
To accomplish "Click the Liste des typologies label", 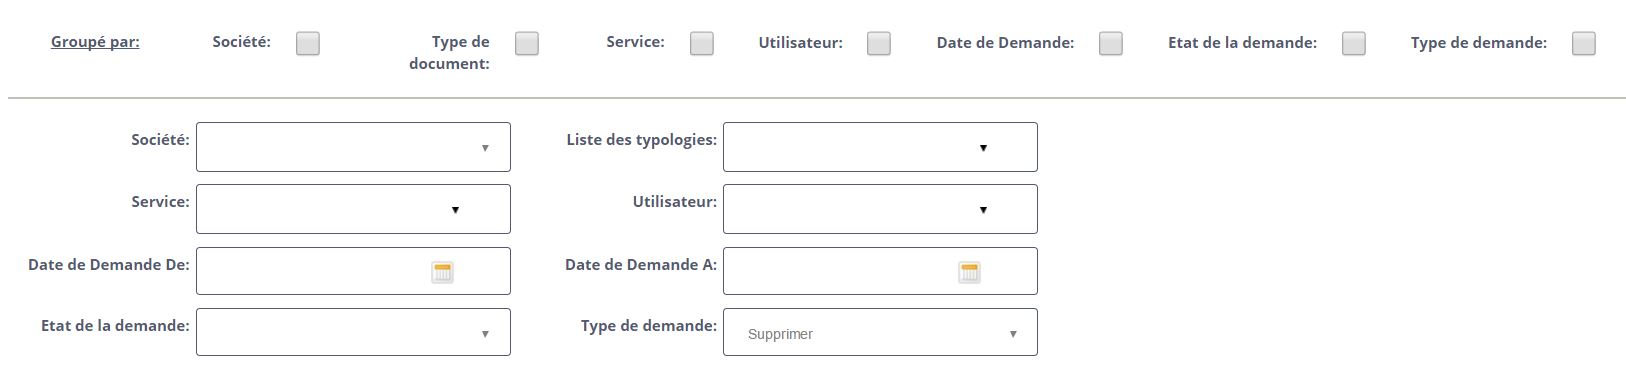I will [x=641, y=140].
